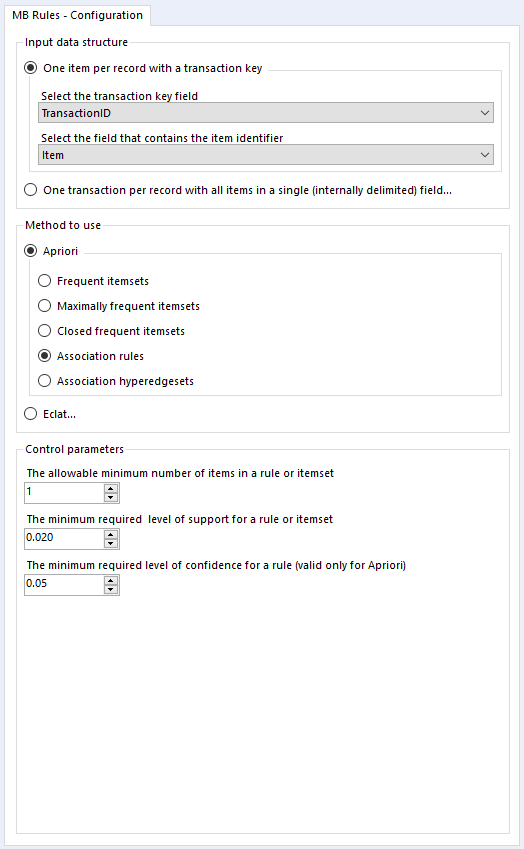
Task: Increase minimum confidence level up arrow
Action: [x=111, y=581]
